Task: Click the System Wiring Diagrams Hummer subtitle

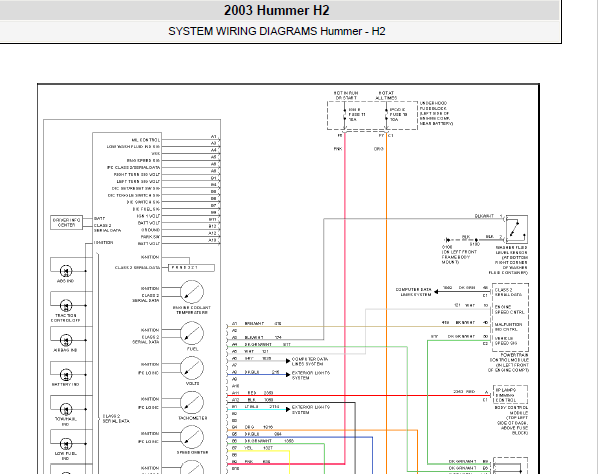Action: point(276,31)
